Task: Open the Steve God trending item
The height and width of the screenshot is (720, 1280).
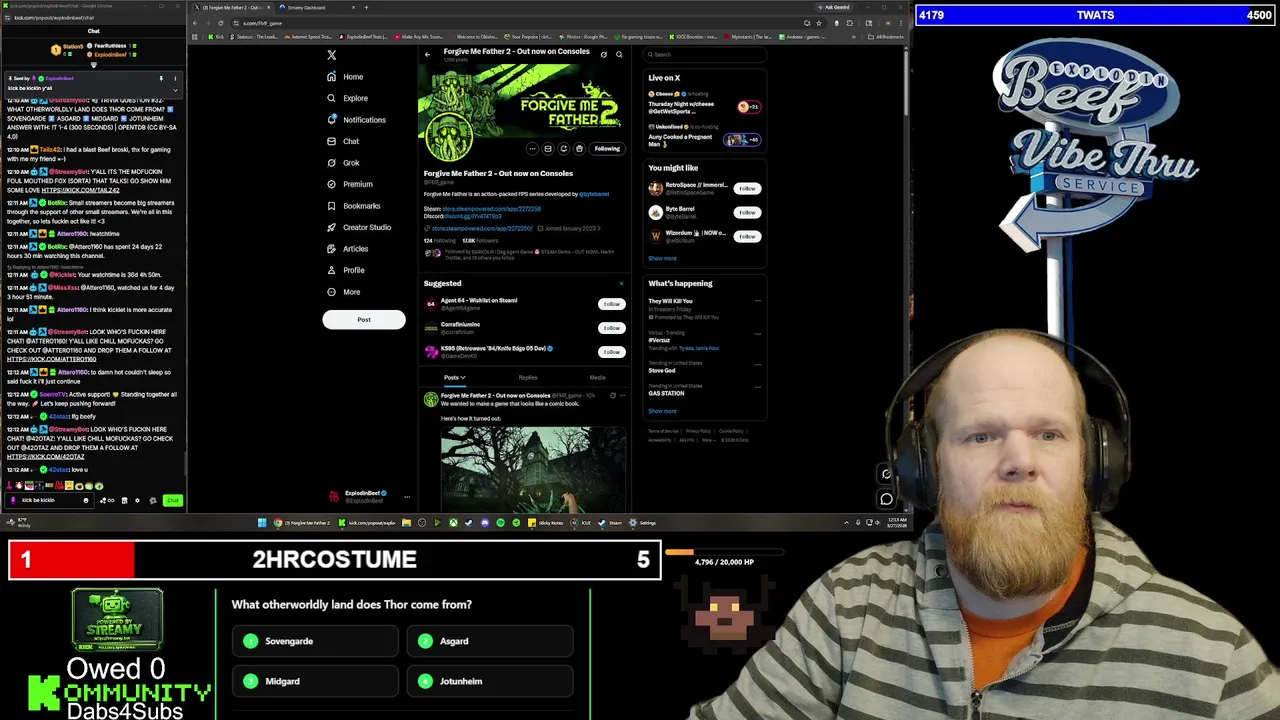Action: pos(661,371)
